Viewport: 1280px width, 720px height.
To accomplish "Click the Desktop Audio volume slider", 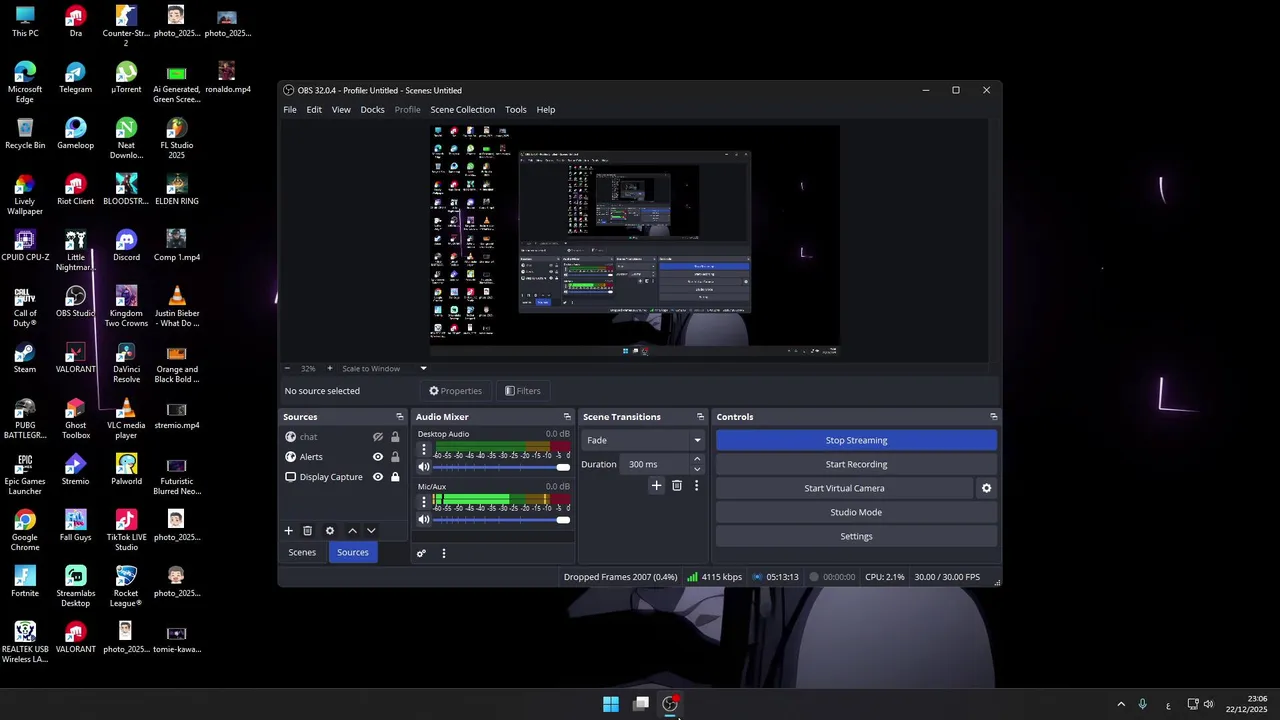I will pyautogui.click(x=502, y=467).
